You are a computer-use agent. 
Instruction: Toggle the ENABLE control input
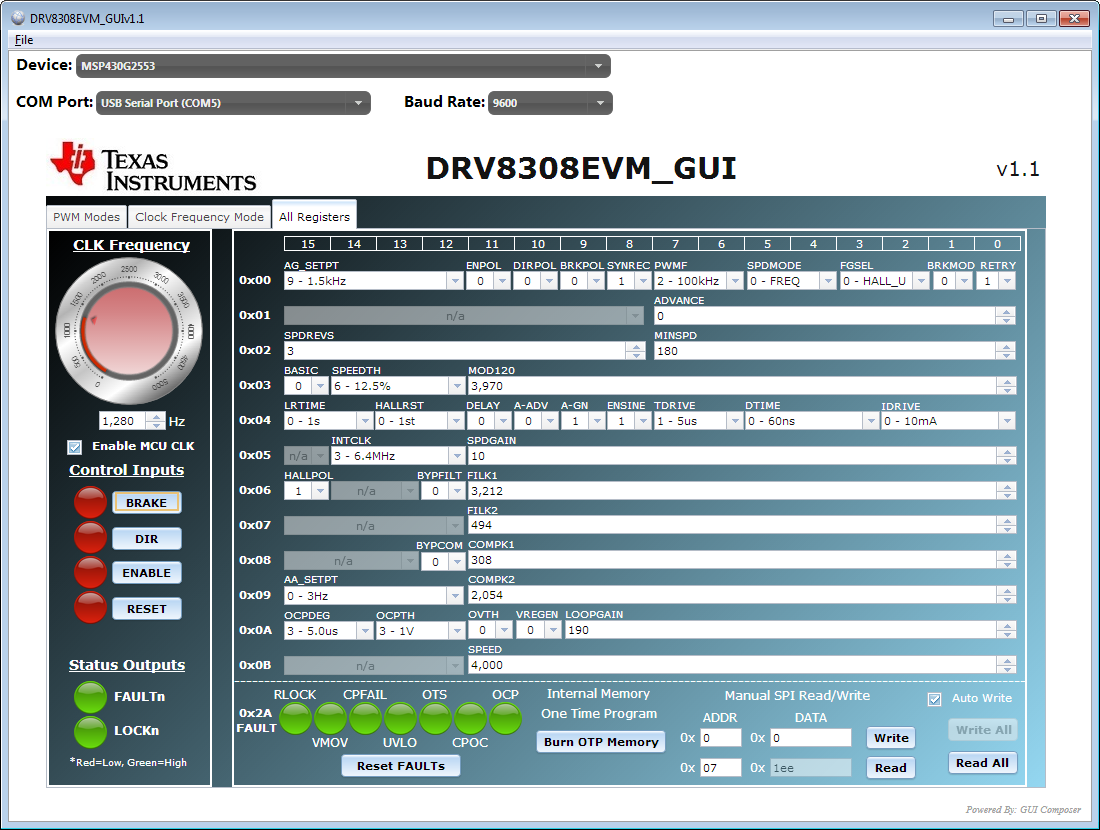point(147,573)
